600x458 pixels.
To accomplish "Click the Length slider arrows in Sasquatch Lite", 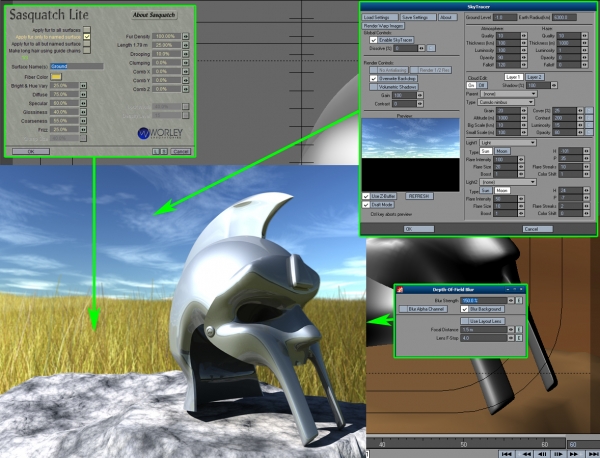I will 186,45.
